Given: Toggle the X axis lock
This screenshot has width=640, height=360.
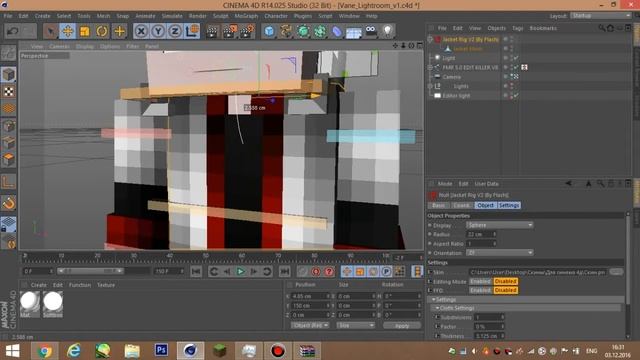Looking at the screenshot, I should click(141, 31).
